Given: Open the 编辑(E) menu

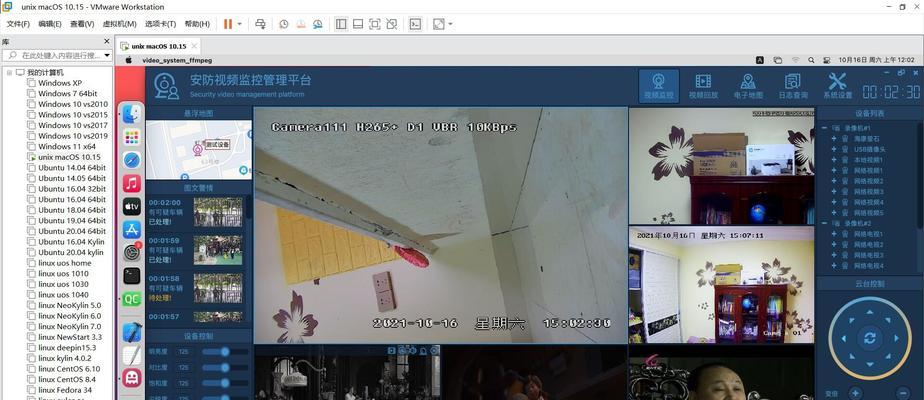Looking at the screenshot, I should [50, 24].
